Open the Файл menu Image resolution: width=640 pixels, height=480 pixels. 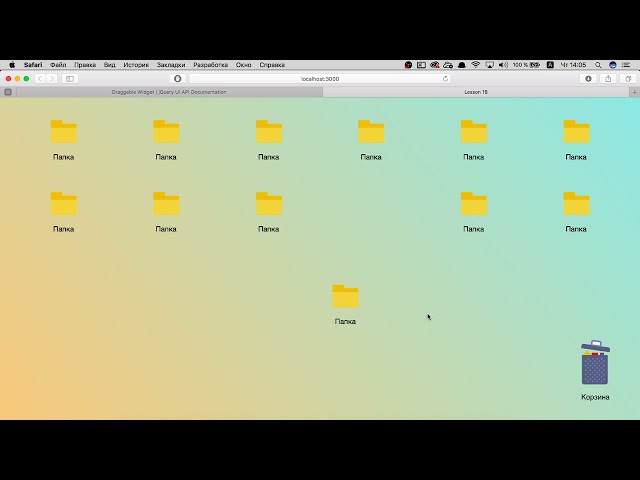58,65
